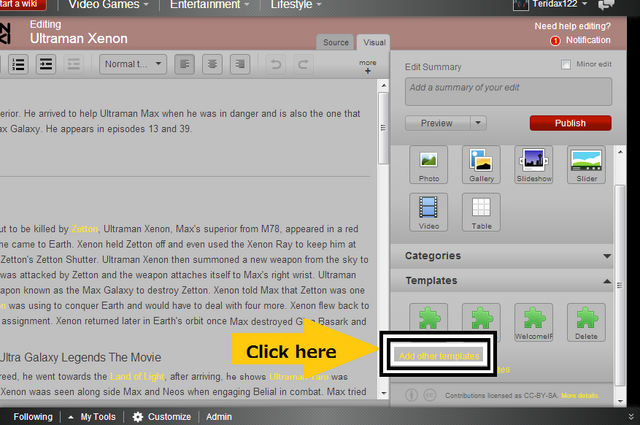Click the Preview button
Screen dimensions: 640x425
(x=437, y=123)
